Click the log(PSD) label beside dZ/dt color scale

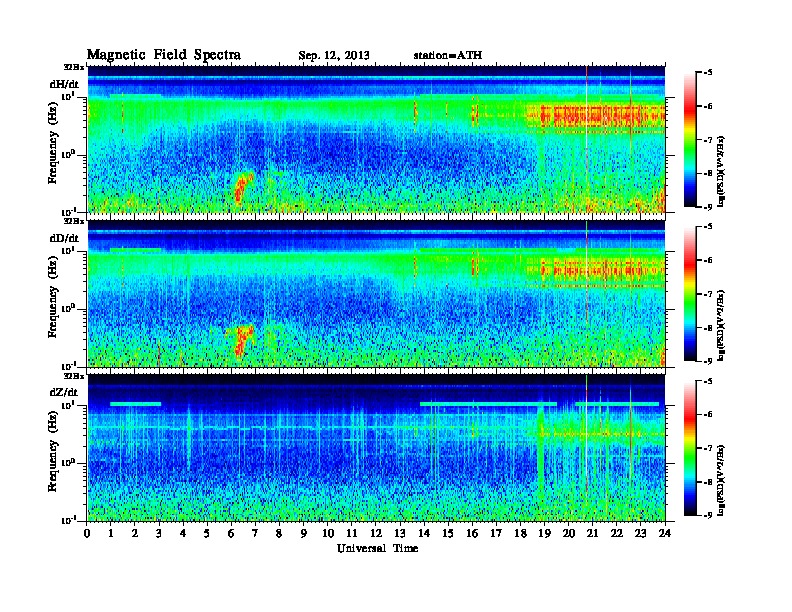coord(723,480)
